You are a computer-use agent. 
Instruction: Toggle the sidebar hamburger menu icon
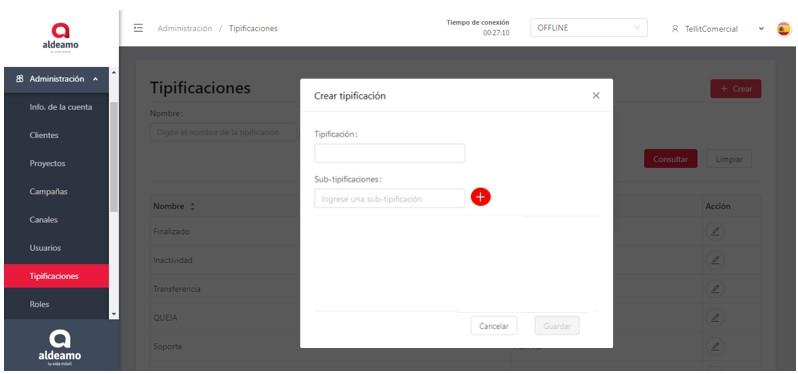138,28
